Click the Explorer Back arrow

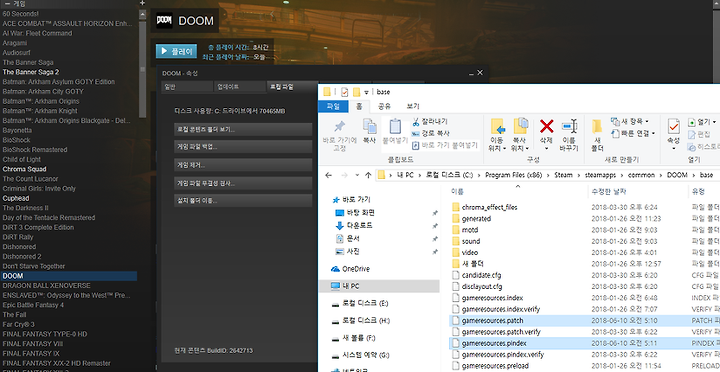click(x=328, y=175)
